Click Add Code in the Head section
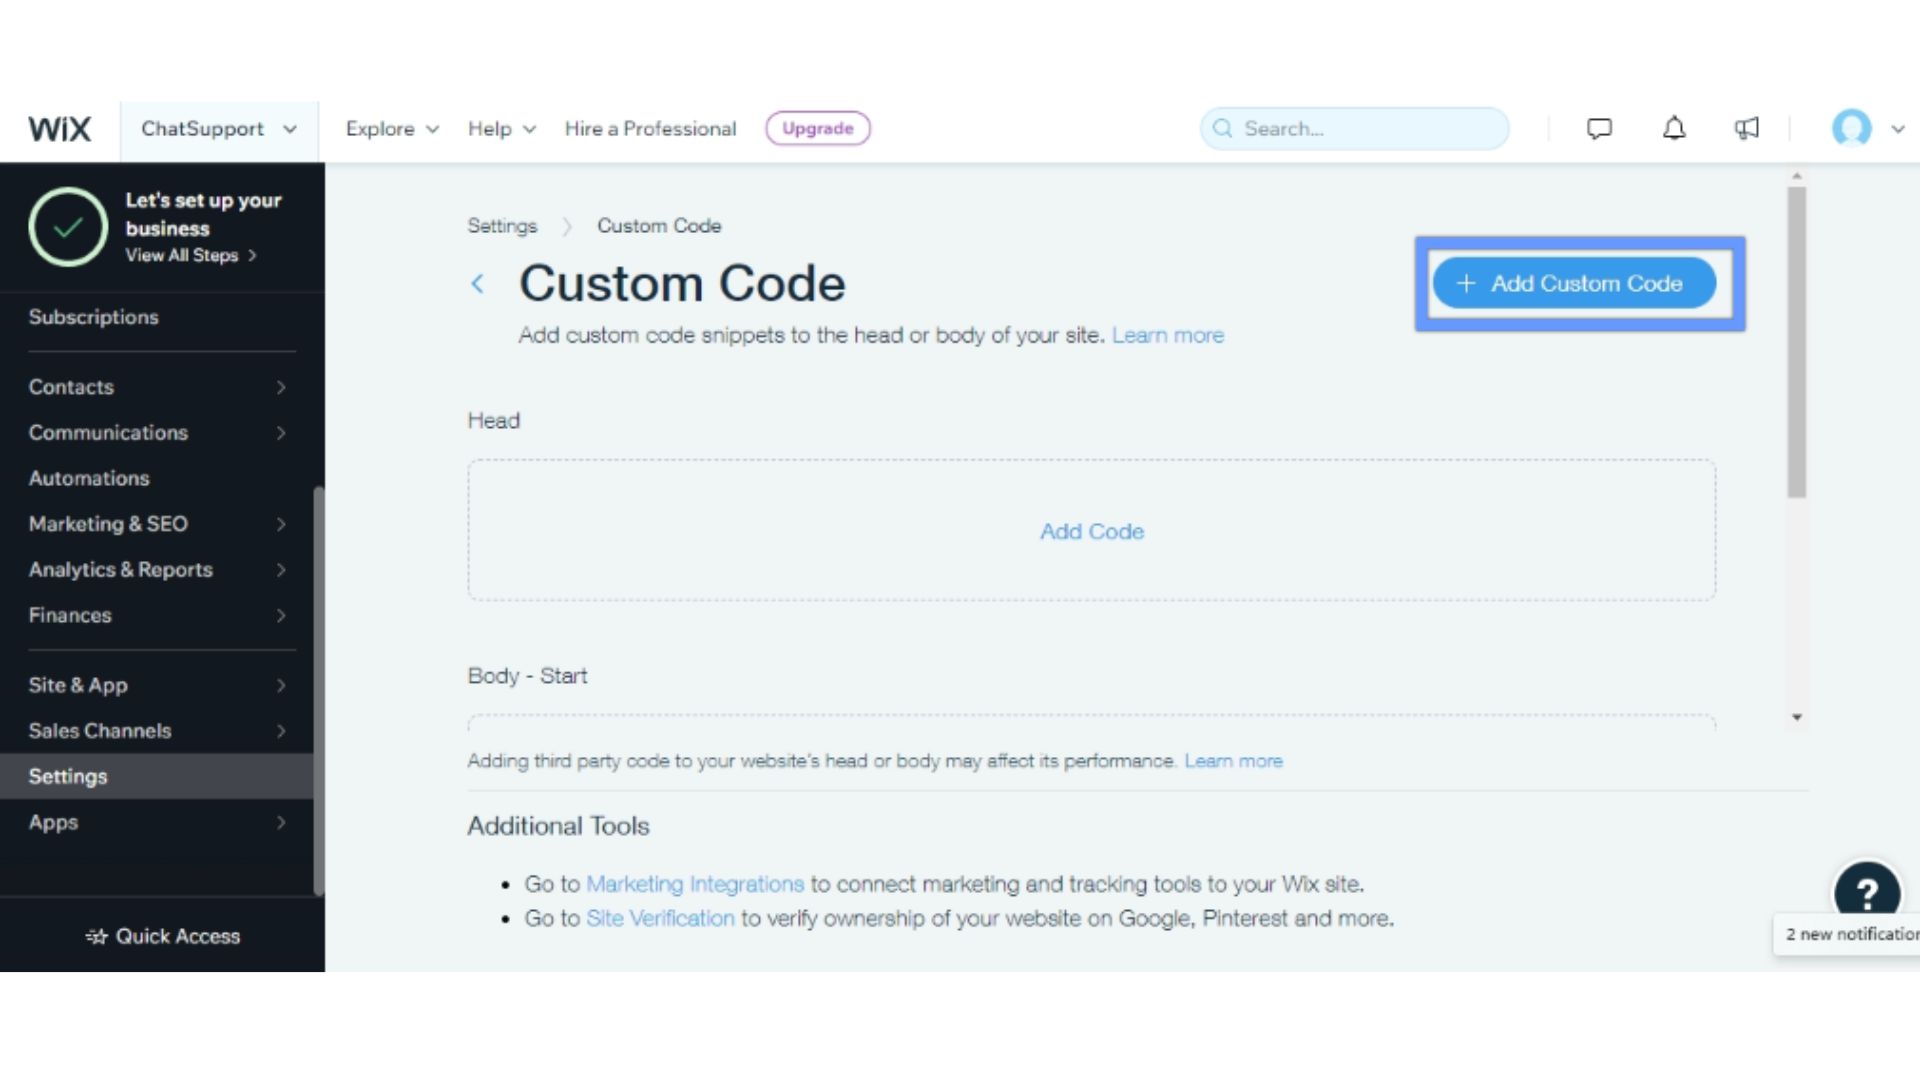 [1092, 531]
